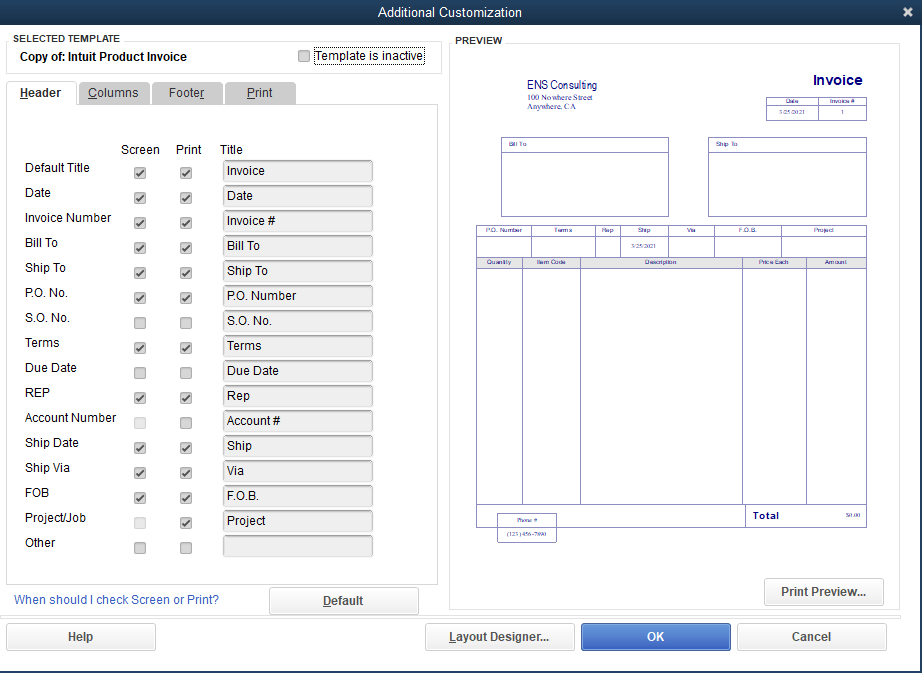Toggle Screen checkbox for Terms
The width and height of the screenshot is (922, 673).
tap(140, 348)
